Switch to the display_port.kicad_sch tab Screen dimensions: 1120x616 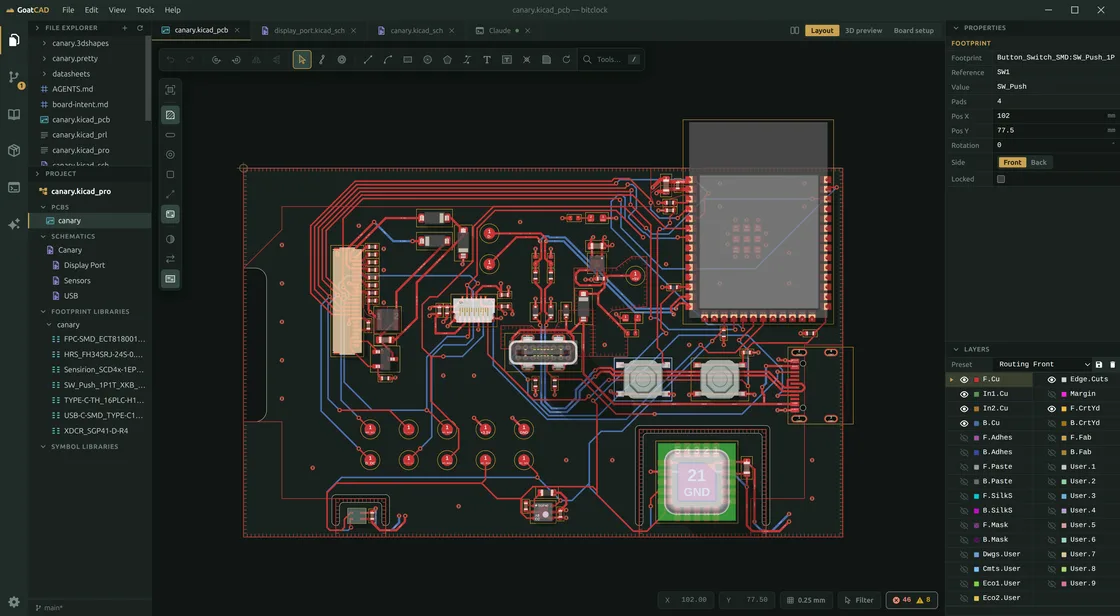[x=309, y=31]
